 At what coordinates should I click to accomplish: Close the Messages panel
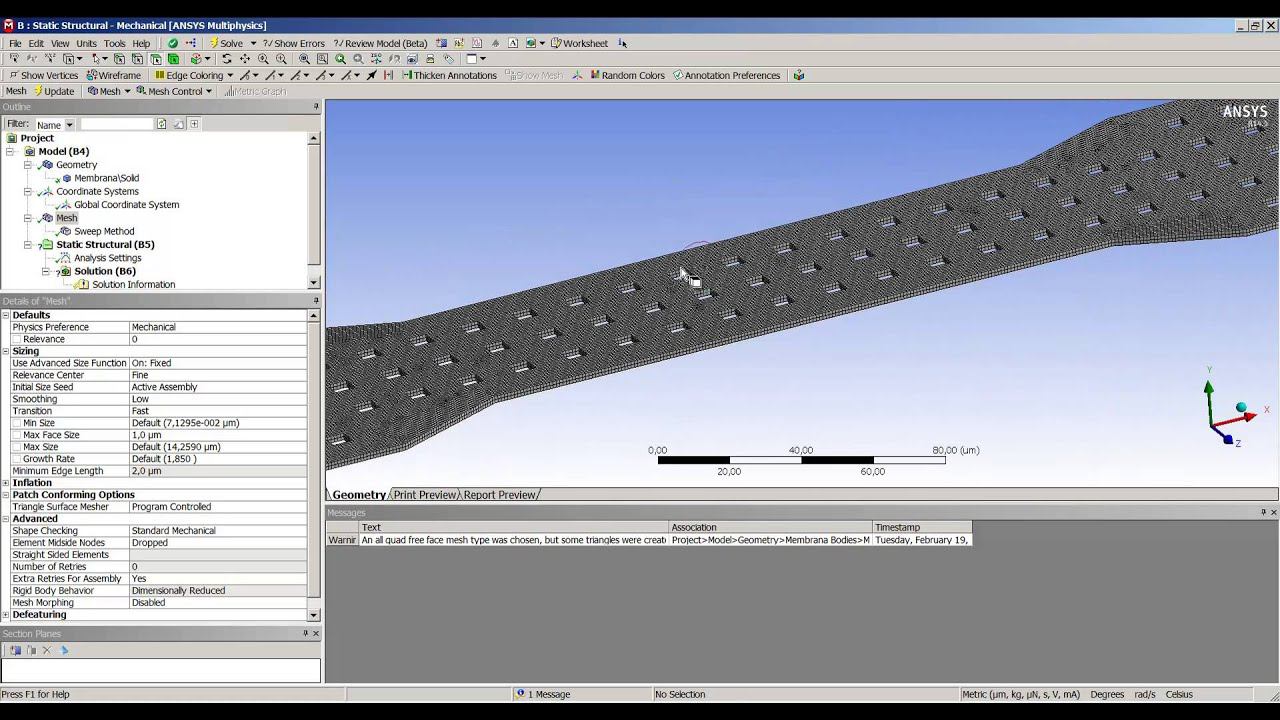[x=1274, y=513]
